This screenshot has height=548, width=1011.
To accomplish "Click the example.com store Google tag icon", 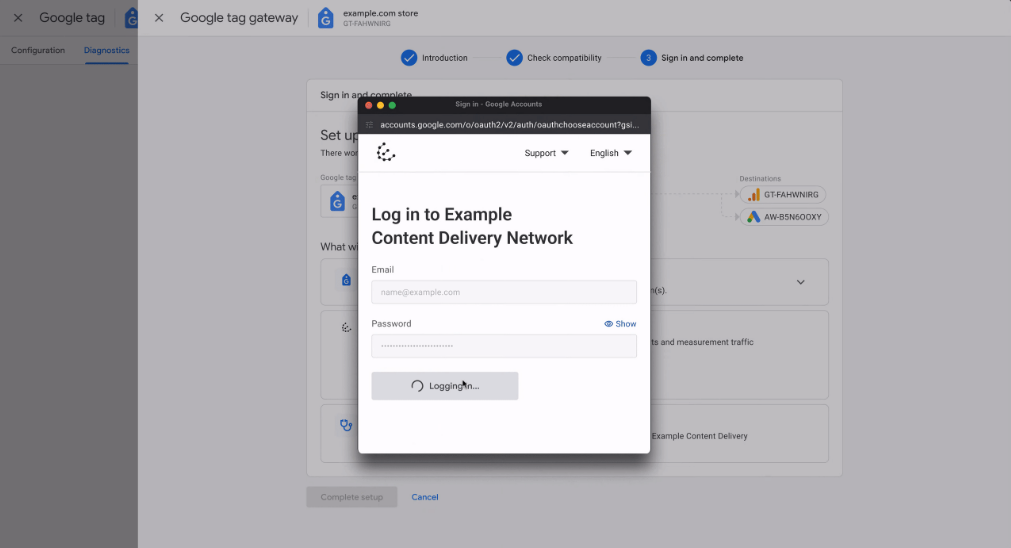I will (x=326, y=18).
